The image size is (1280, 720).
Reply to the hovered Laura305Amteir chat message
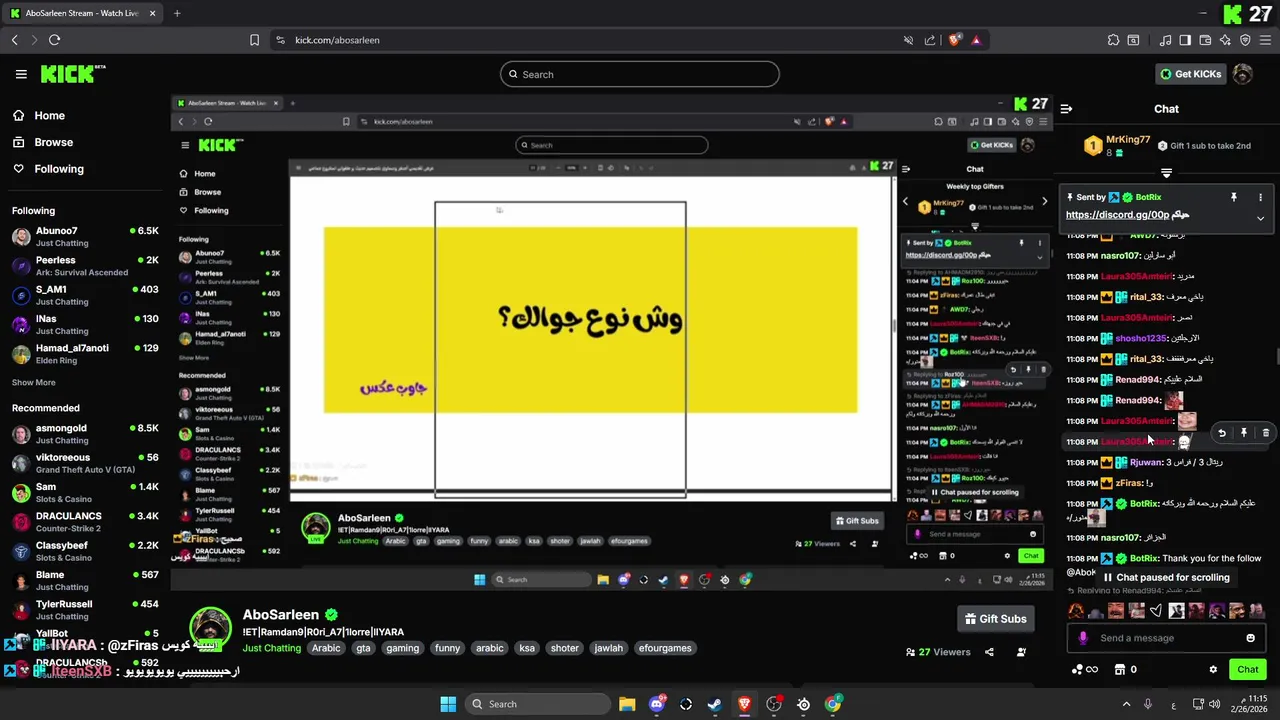(x=1221, y=433)
